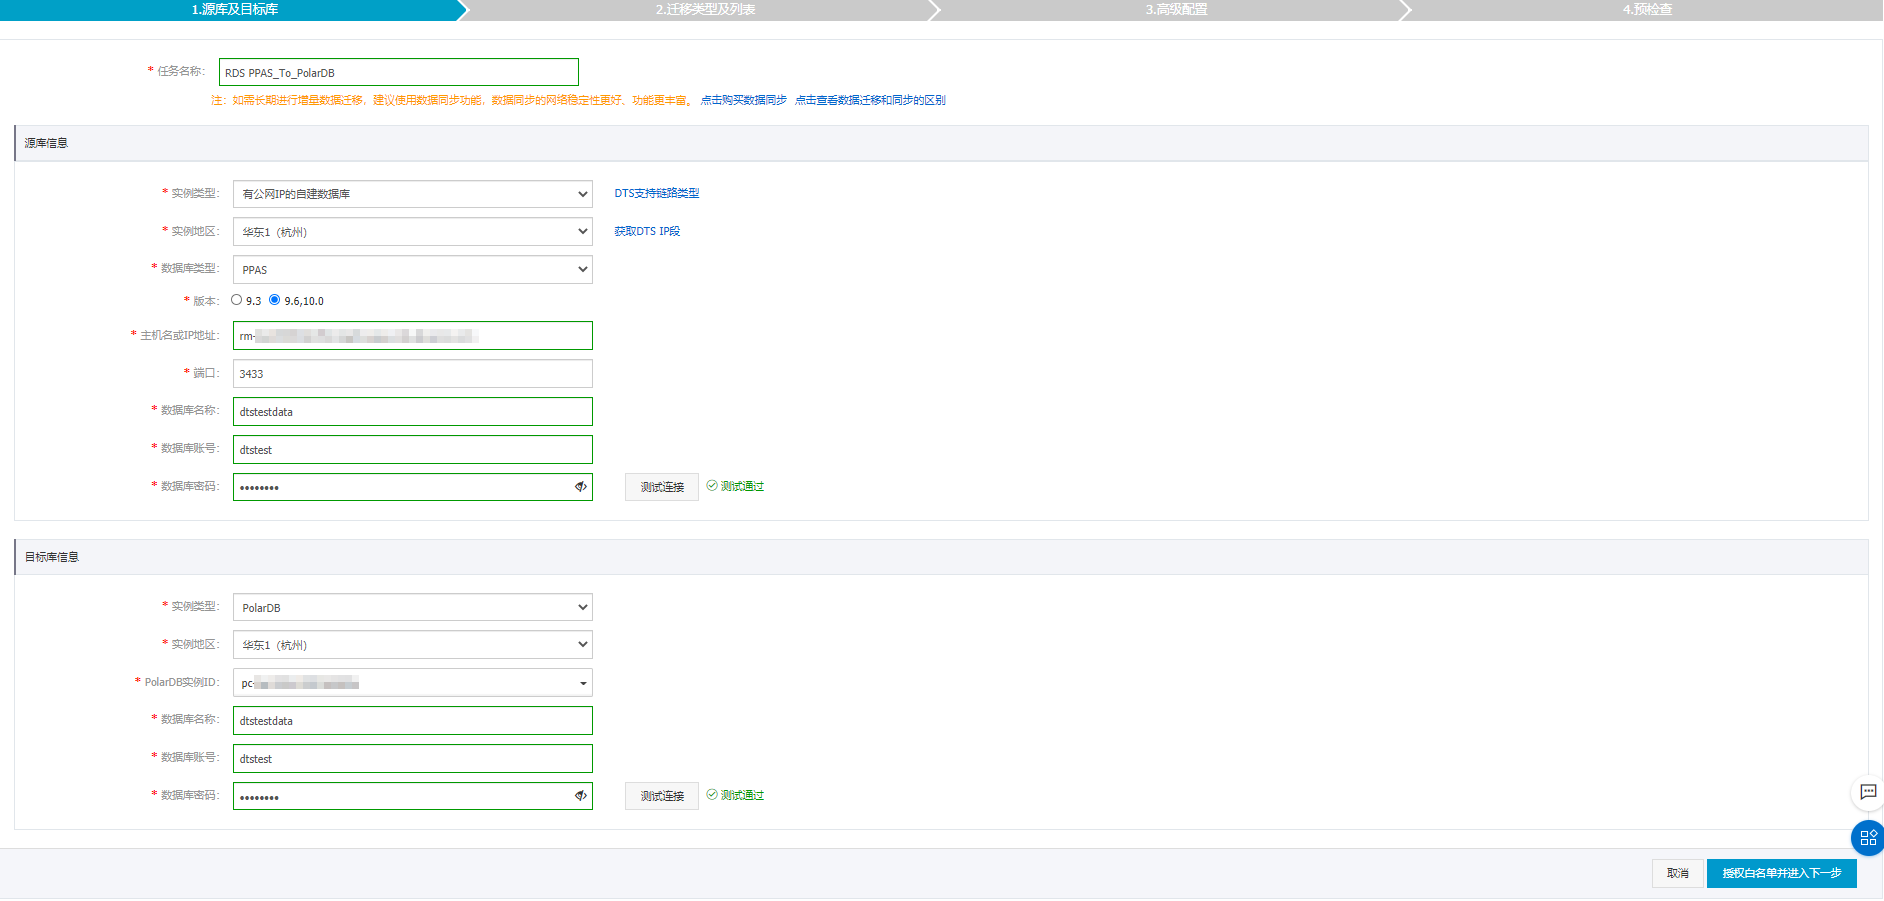Image resolution: width=1884 pixels, height=901 pixels.
Task: Open purchase data synchronization link
Action: 744,100
